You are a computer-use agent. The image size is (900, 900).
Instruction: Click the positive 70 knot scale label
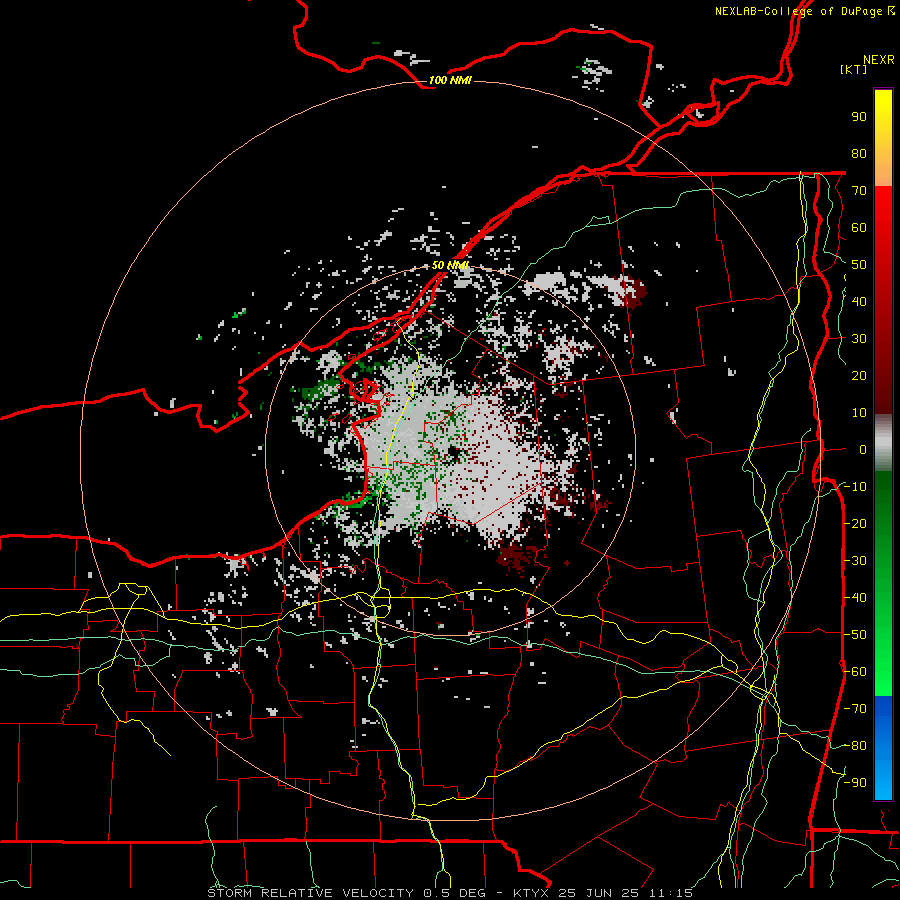click(x=859, y=191)
